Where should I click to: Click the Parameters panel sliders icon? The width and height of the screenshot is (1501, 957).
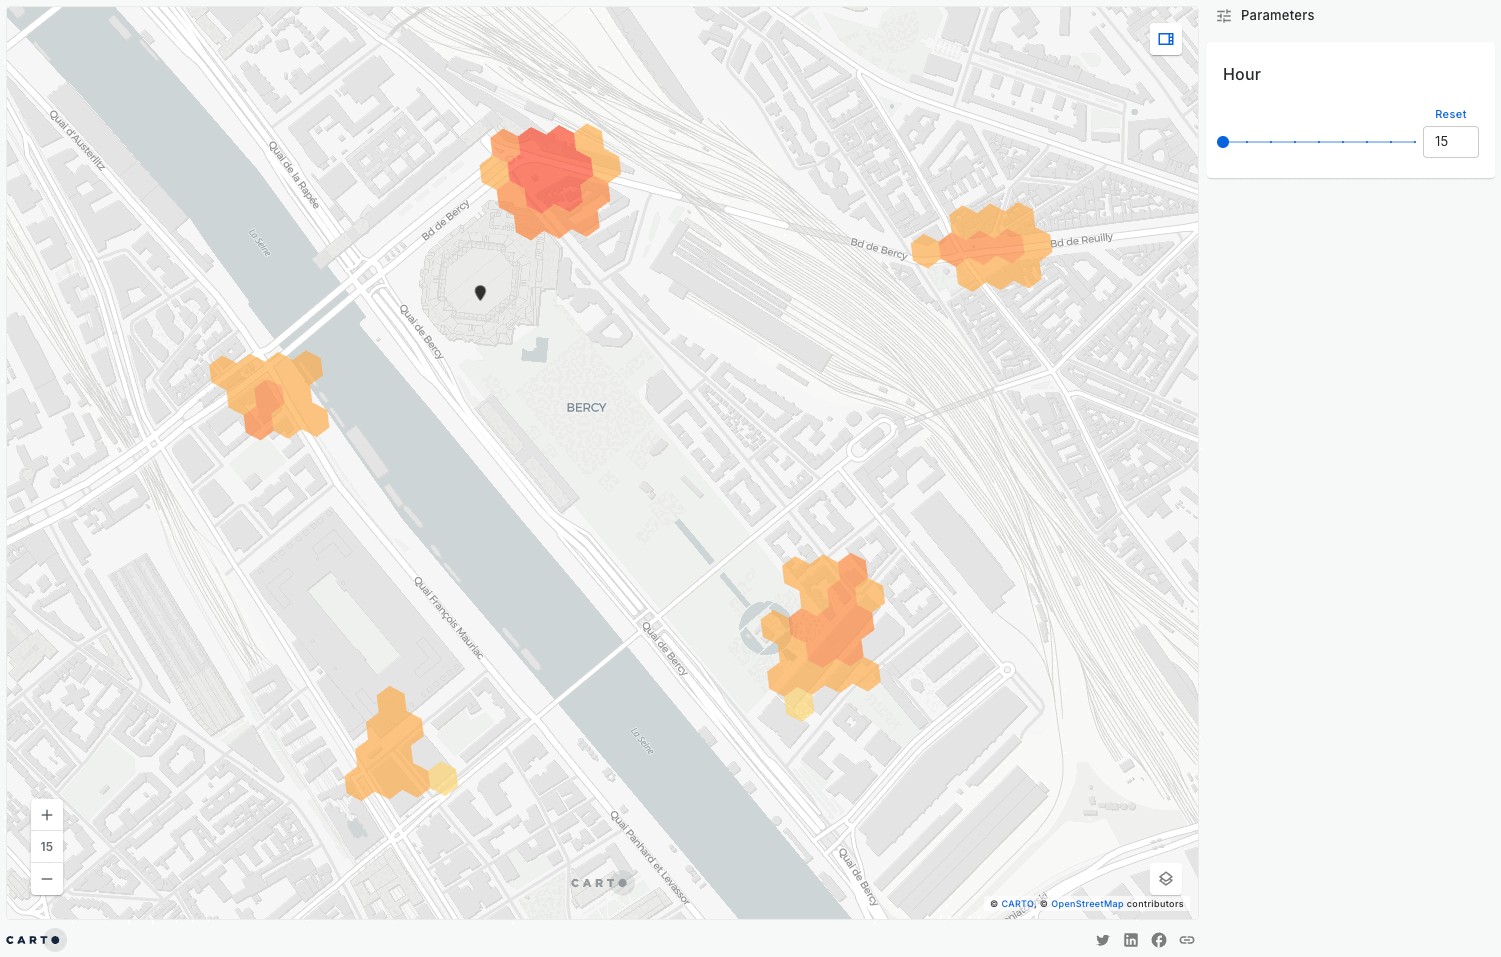click(1222, 15)
